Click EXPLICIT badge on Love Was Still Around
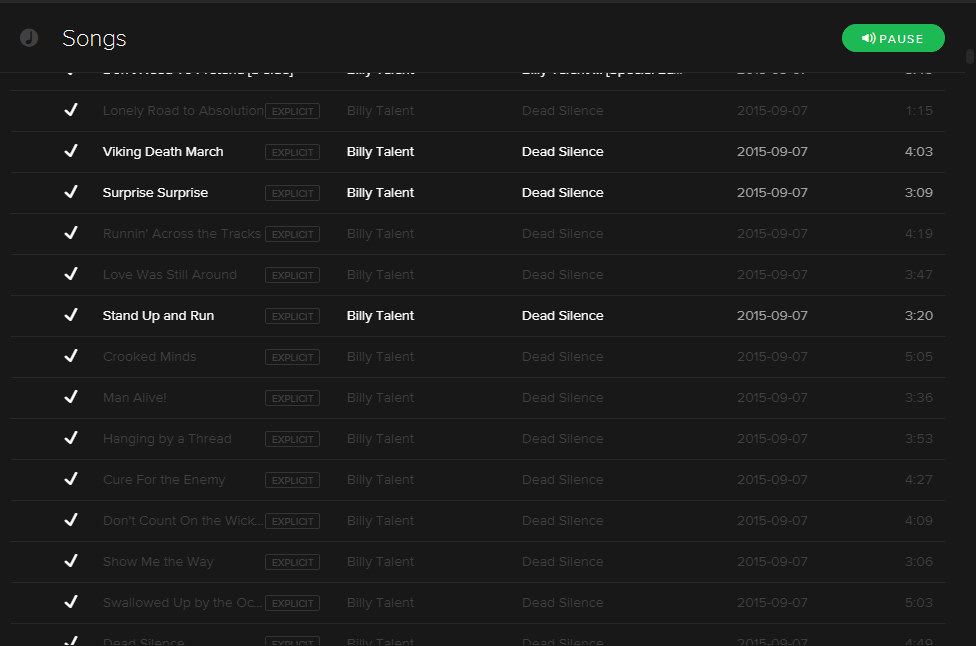976x646 pixels. coord(293,275)
